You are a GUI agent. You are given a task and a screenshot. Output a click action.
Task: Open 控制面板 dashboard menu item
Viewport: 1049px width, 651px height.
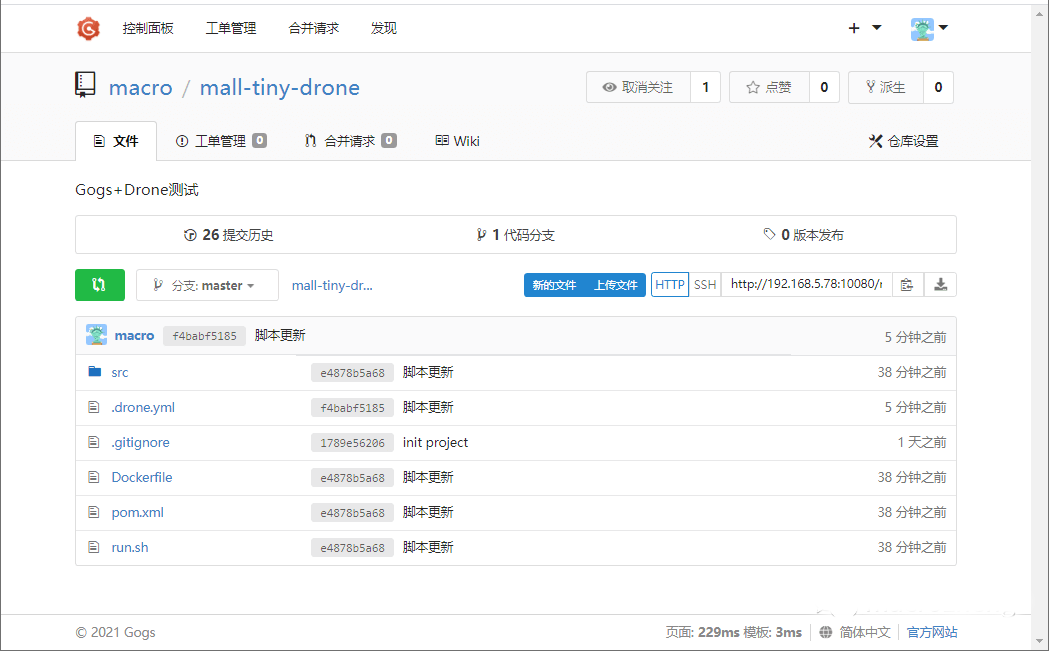[x=148, y=28]
